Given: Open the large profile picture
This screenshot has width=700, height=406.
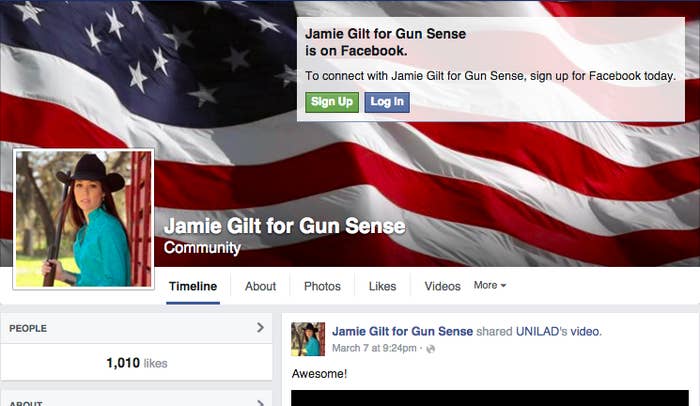Looking at the screenshot, I should pos(83,219).
